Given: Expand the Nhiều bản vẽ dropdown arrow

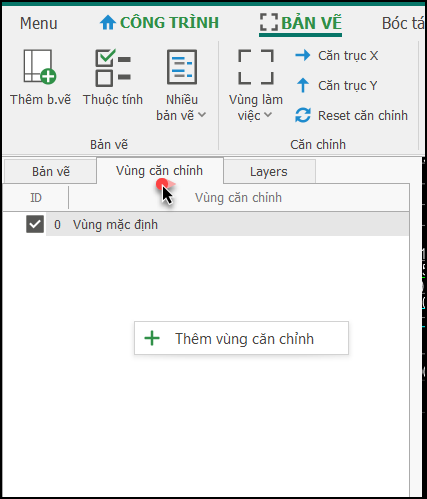Looking at the screenshot, I should coord(202,115).
